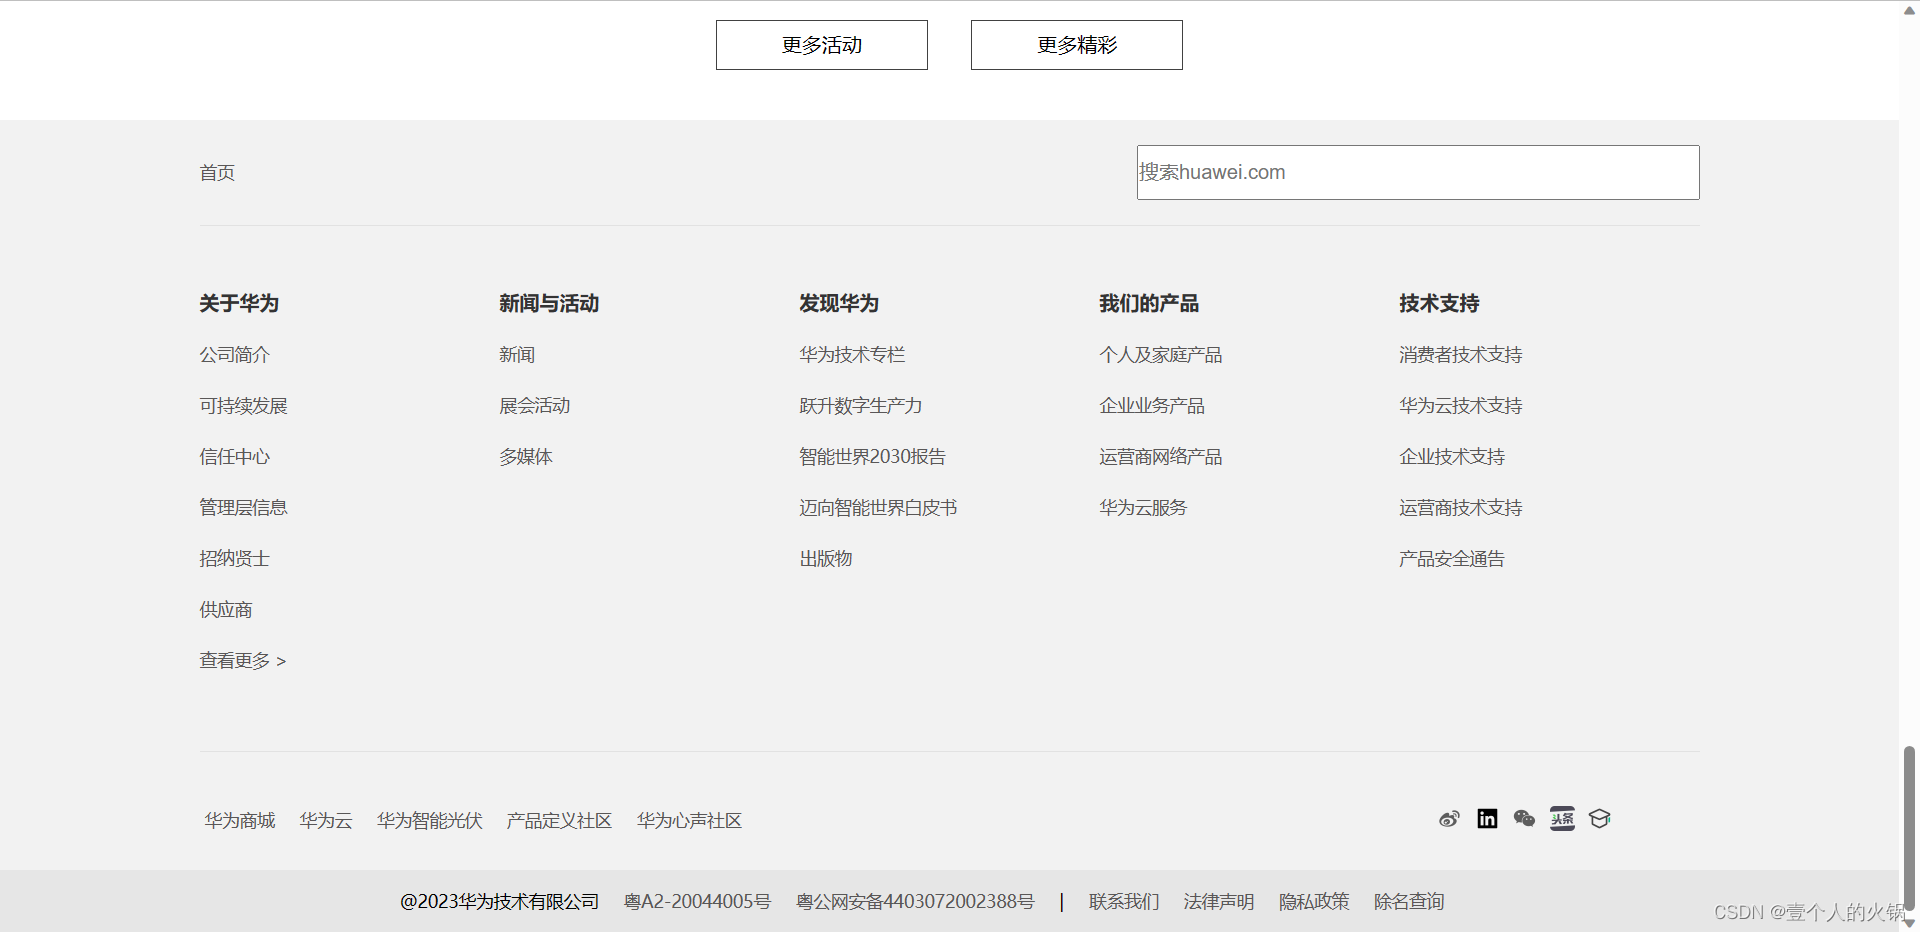Open 出版物 link
The width and height of the screenshot is (1920, 932).
826,559
